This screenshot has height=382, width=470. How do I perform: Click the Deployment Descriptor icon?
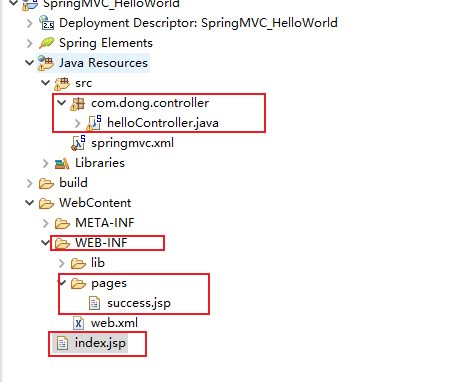(x=46, y=23)
